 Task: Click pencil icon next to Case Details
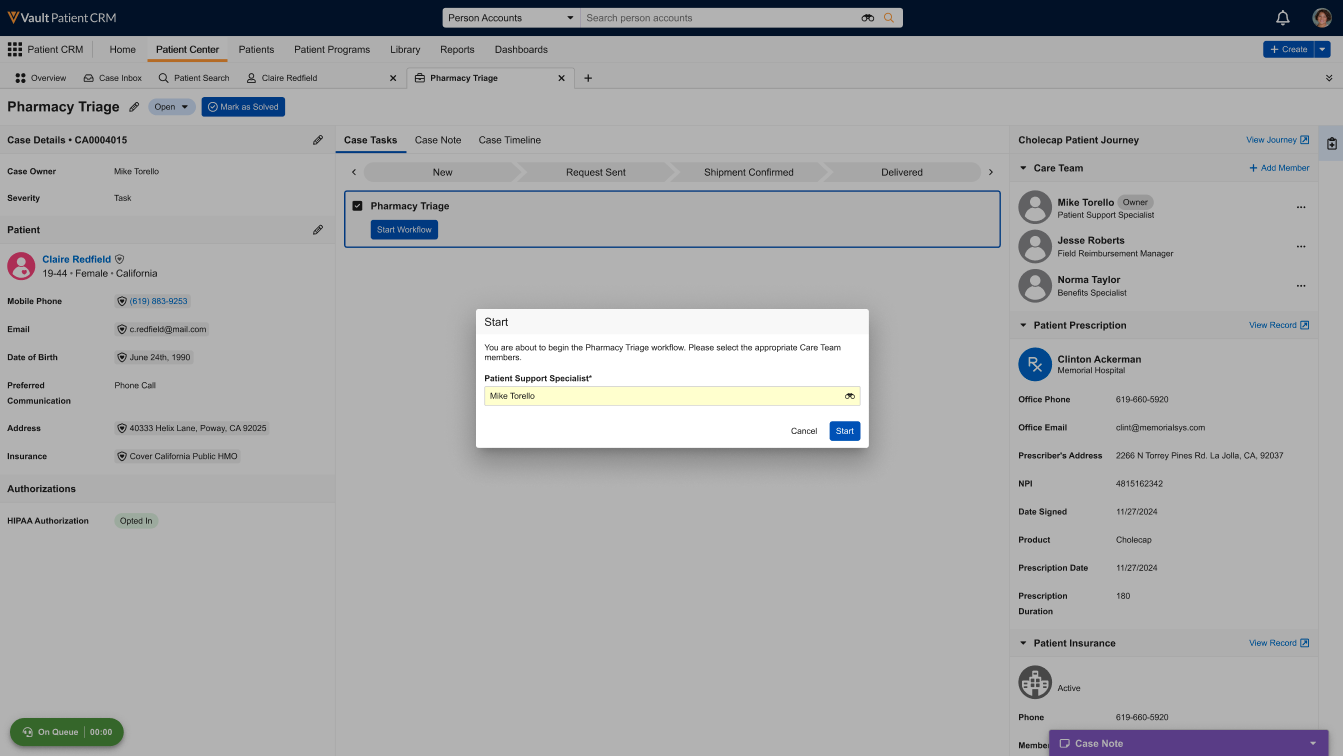pyautogui.click(x=318, y=140)
